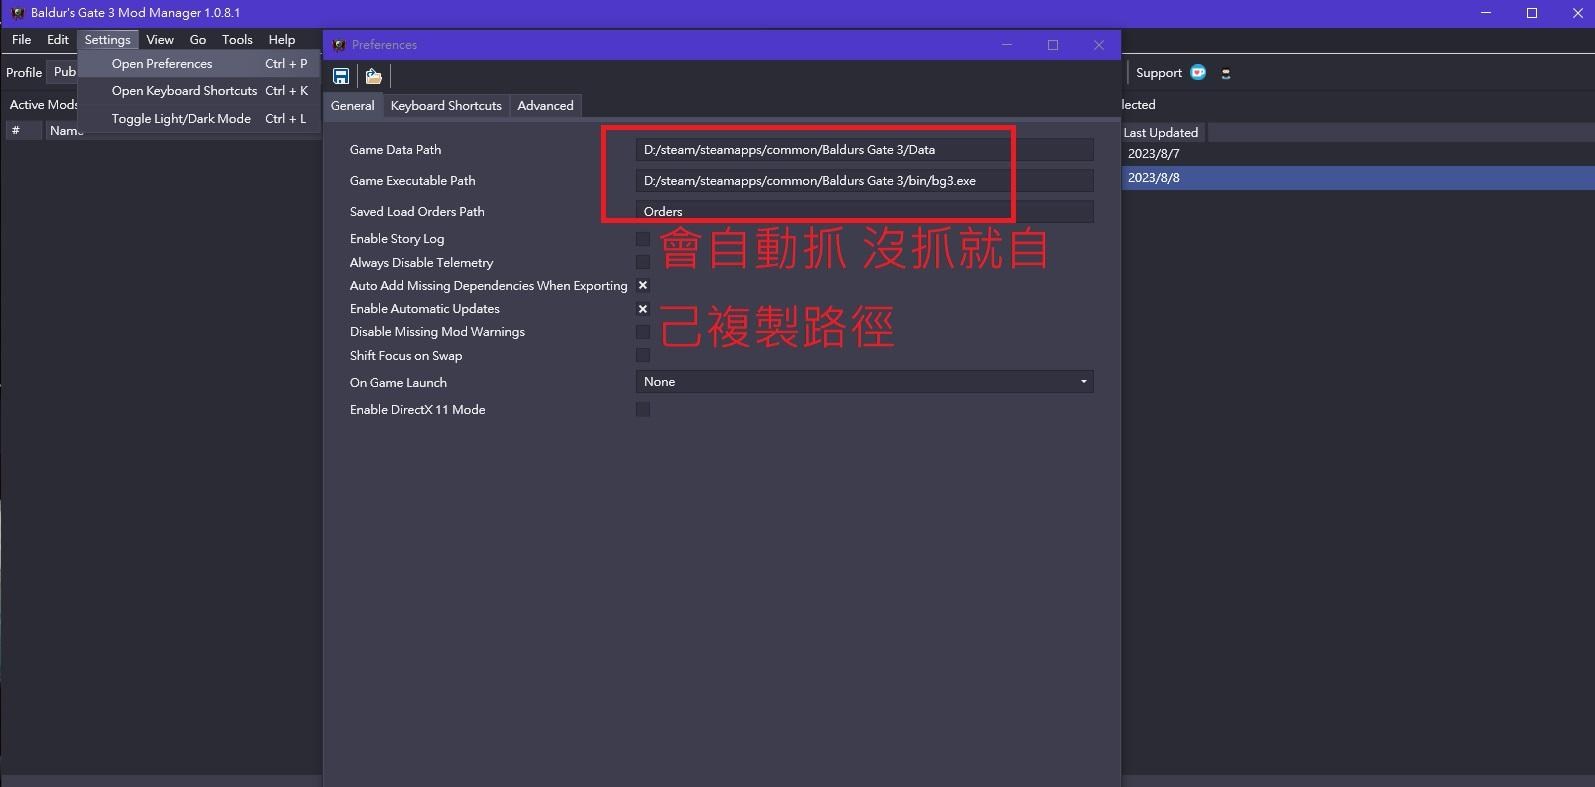The image size is (1595, 787).
Task: Switch to the Advanced tab
Action: tap(545, 106)
